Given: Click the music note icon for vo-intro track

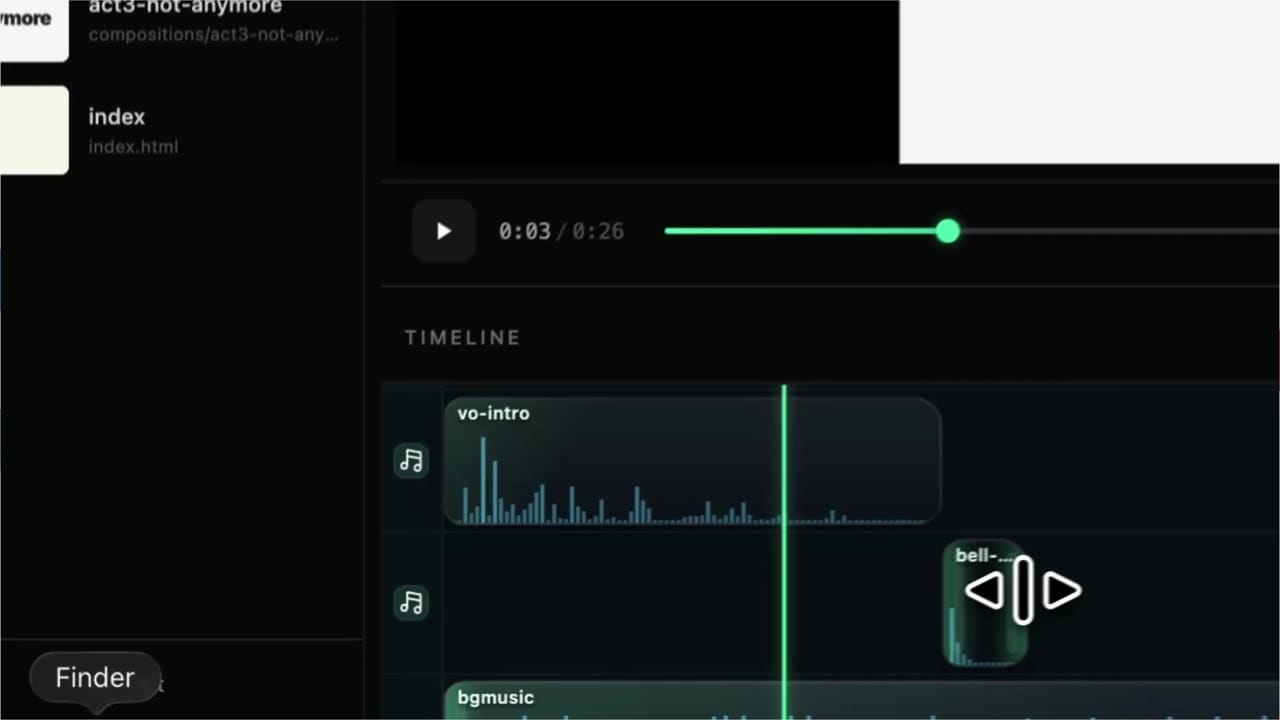Looking at the screenshot, I should 411,460.
